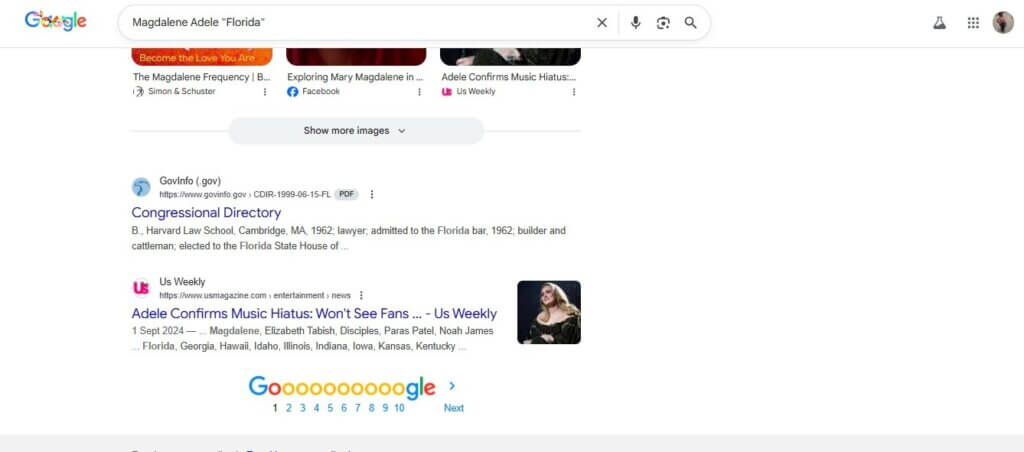Click Next to view more results
The height and width of the screenshot is (452, 1024).
tap(453, 407)
